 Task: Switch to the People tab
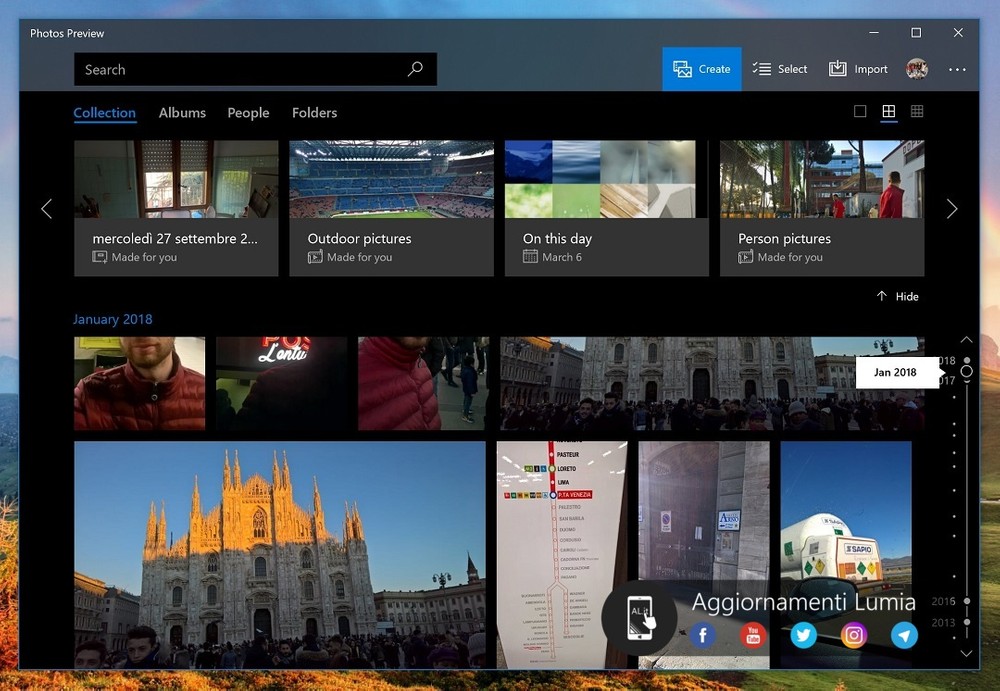pos(248,113)
